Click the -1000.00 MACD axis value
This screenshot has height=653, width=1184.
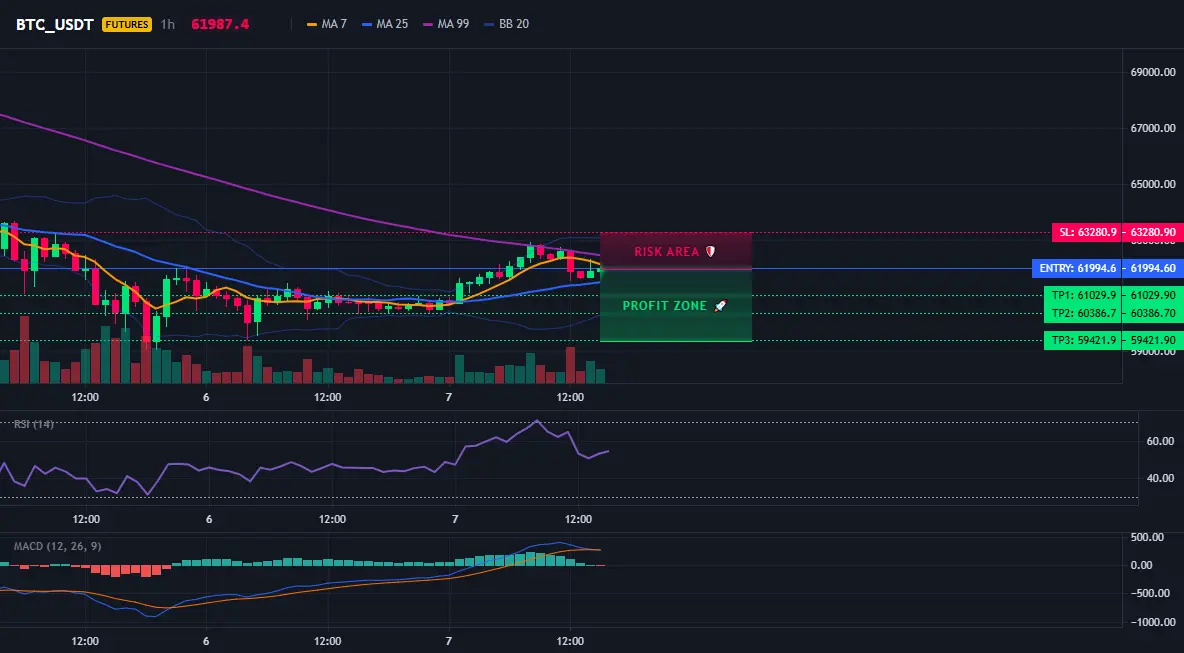(1153, 622)
